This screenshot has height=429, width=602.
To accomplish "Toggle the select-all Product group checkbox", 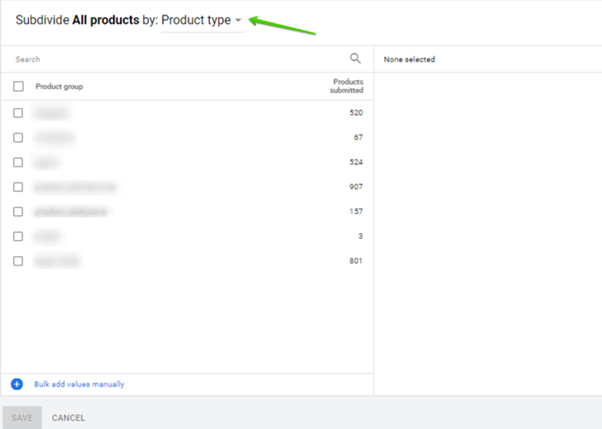I will (18, 87).
